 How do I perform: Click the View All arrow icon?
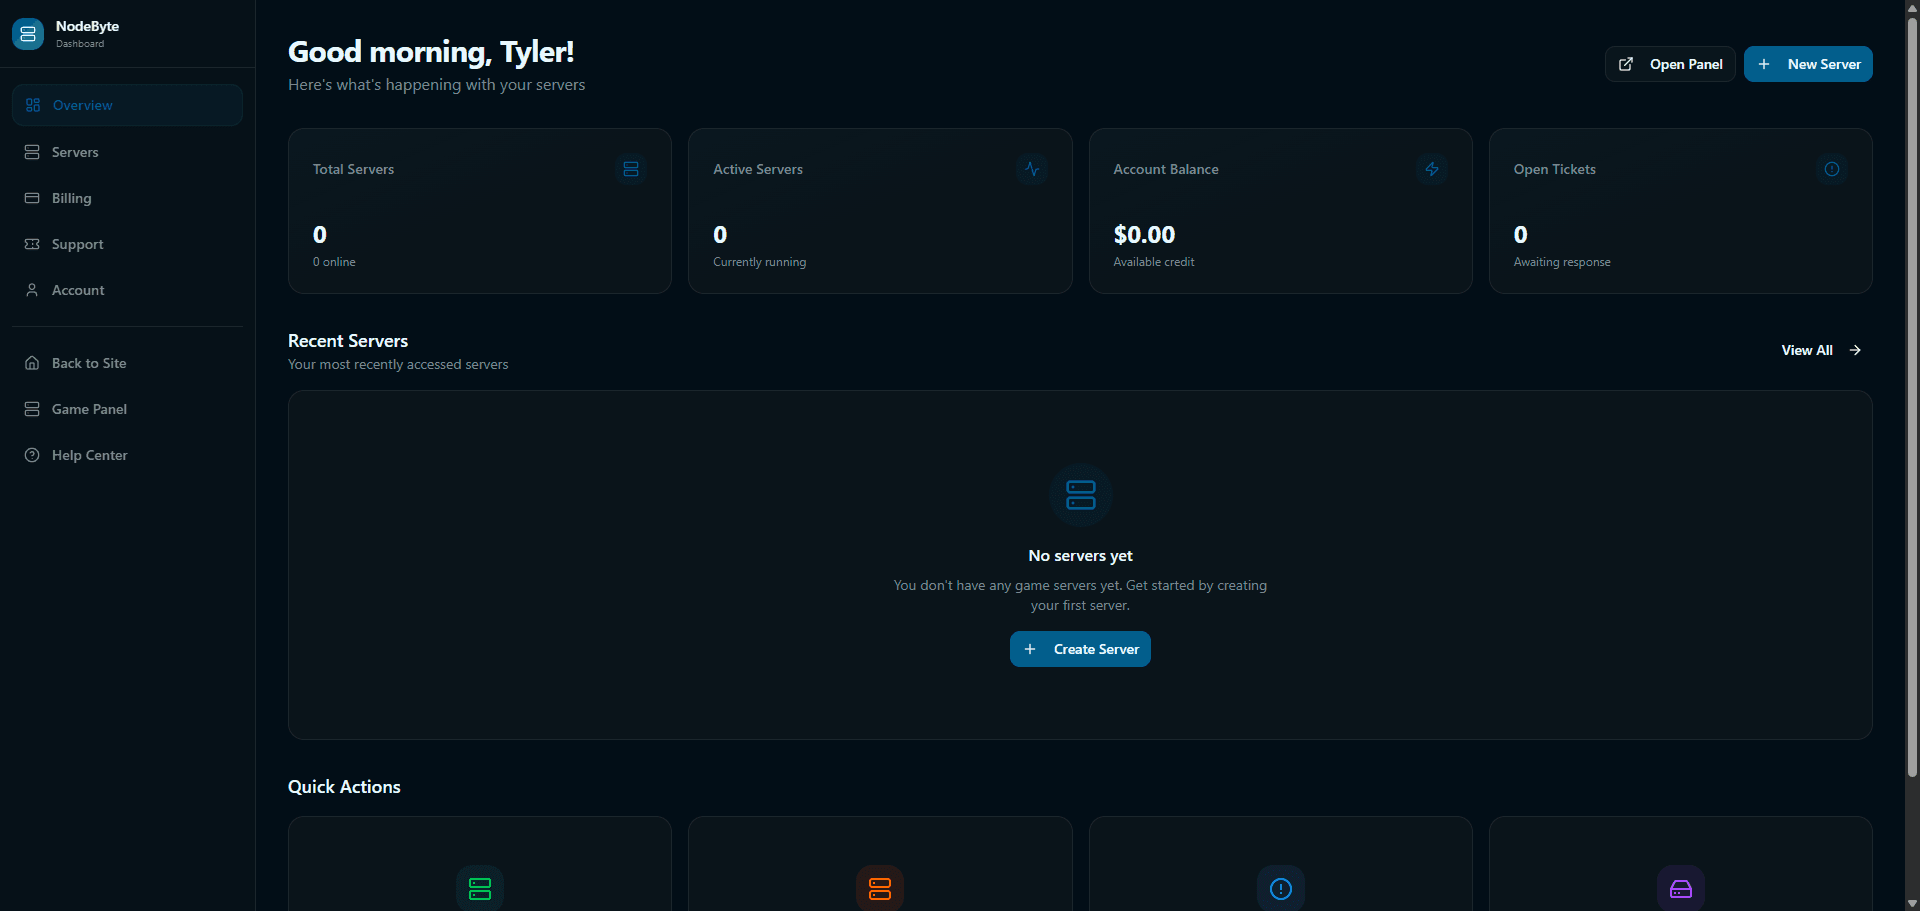(x=1855, y=350)
